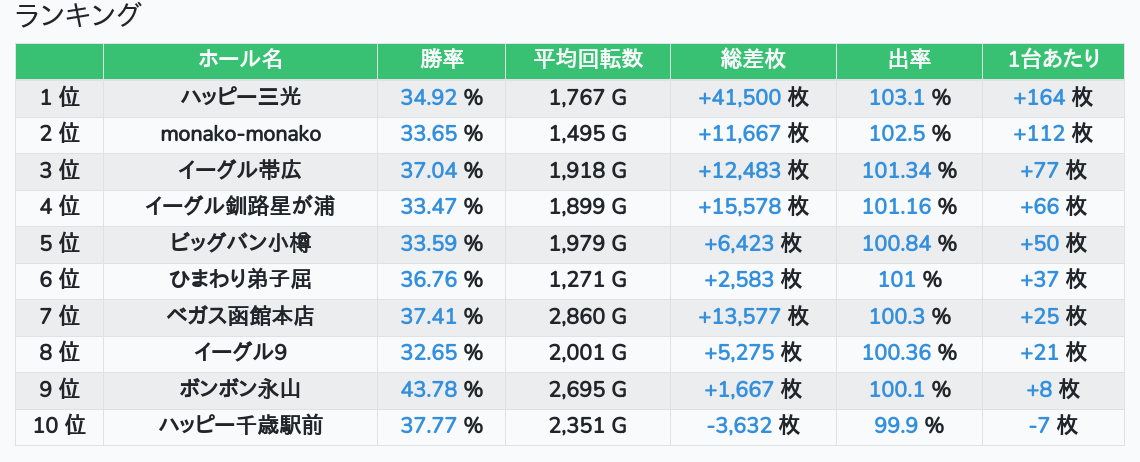Click the +41,500 total difference value
The height and width of the screenshot is (462, 1140).
pyautogui.click(x=739, y=97)
